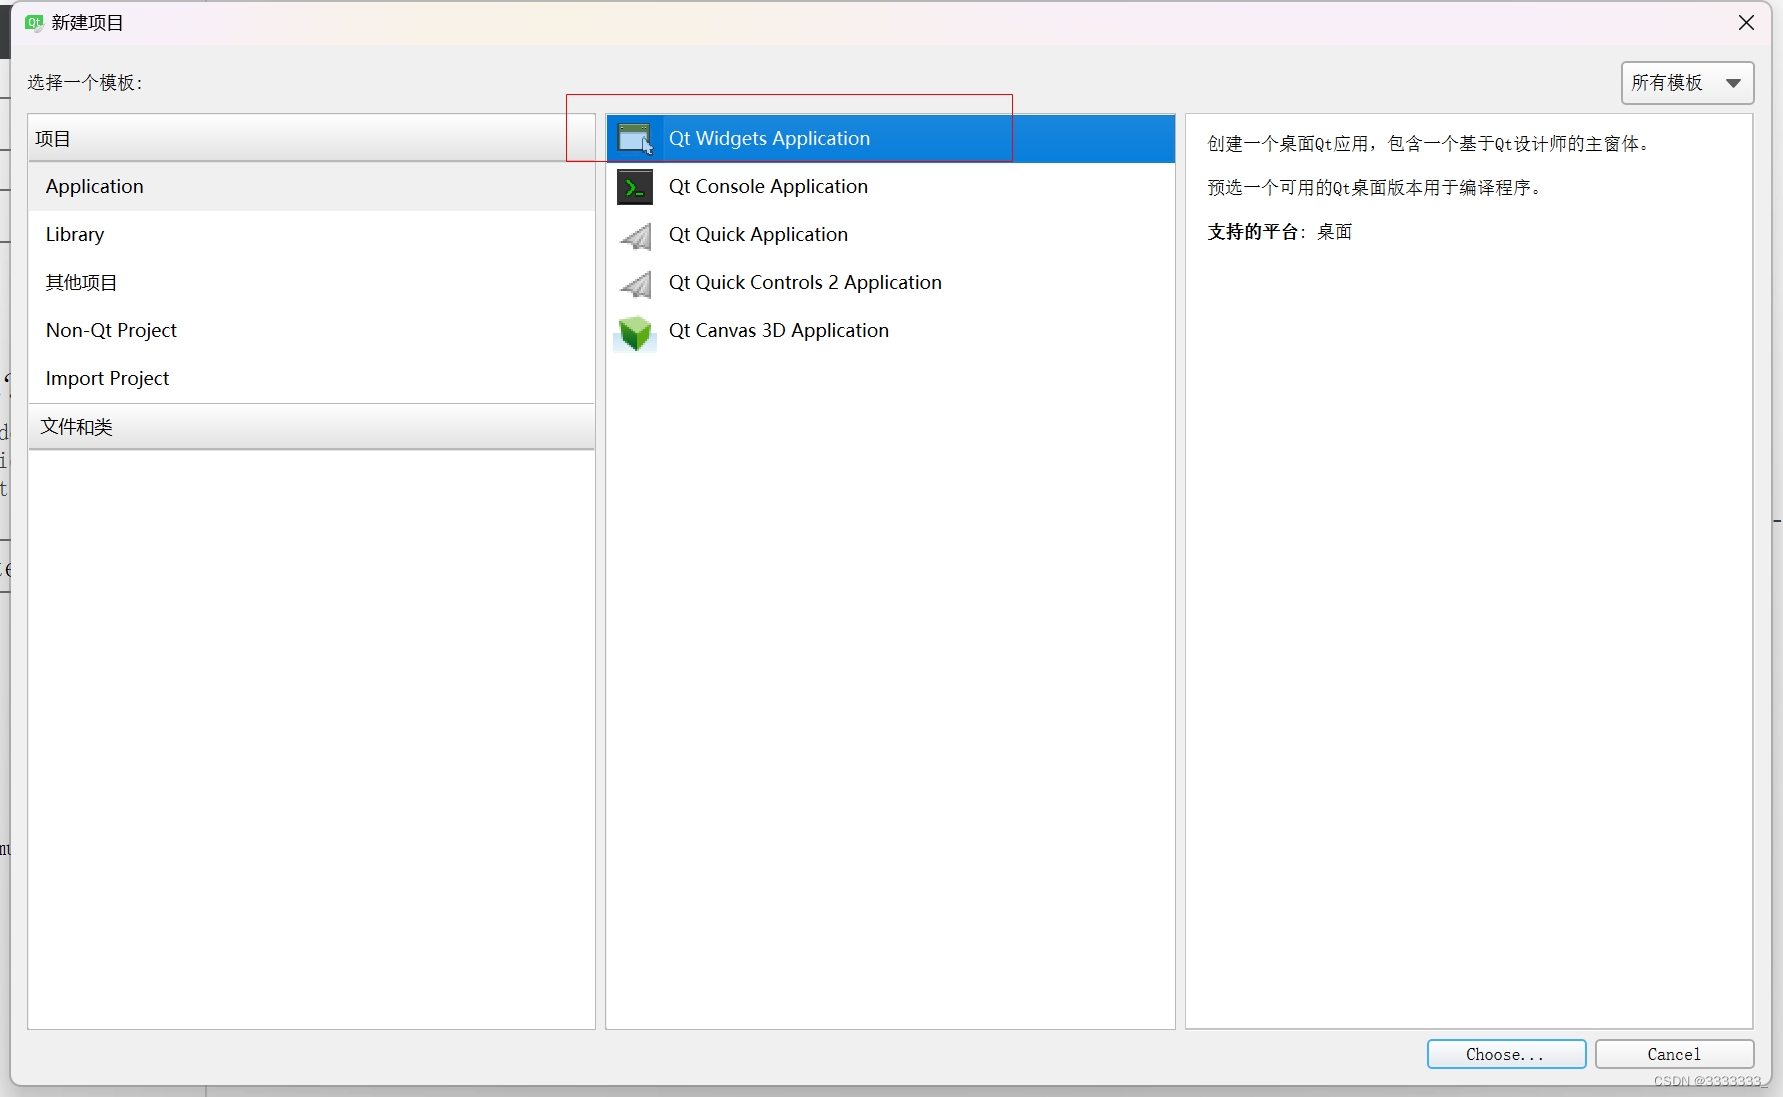The image size is (1783, 1097).
Task: Choose the Qt Console Application template label
Action: click(x=768, y=187)
